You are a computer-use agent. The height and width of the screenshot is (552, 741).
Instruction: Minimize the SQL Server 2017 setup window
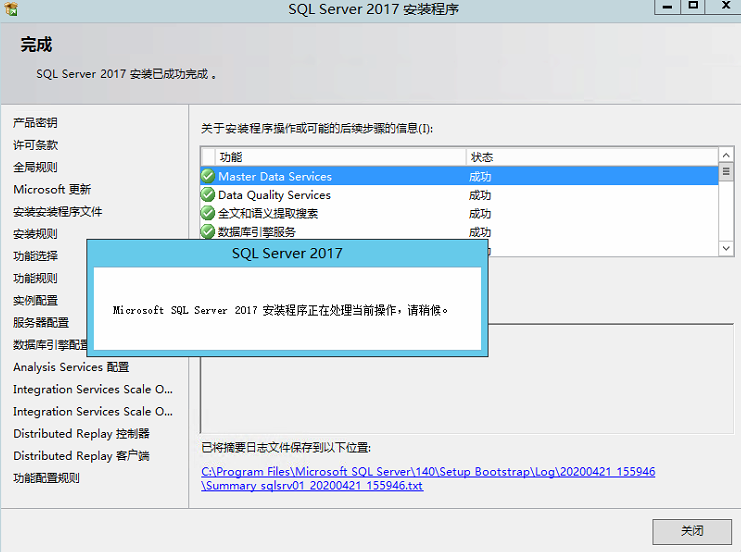[x=667, y=7]
